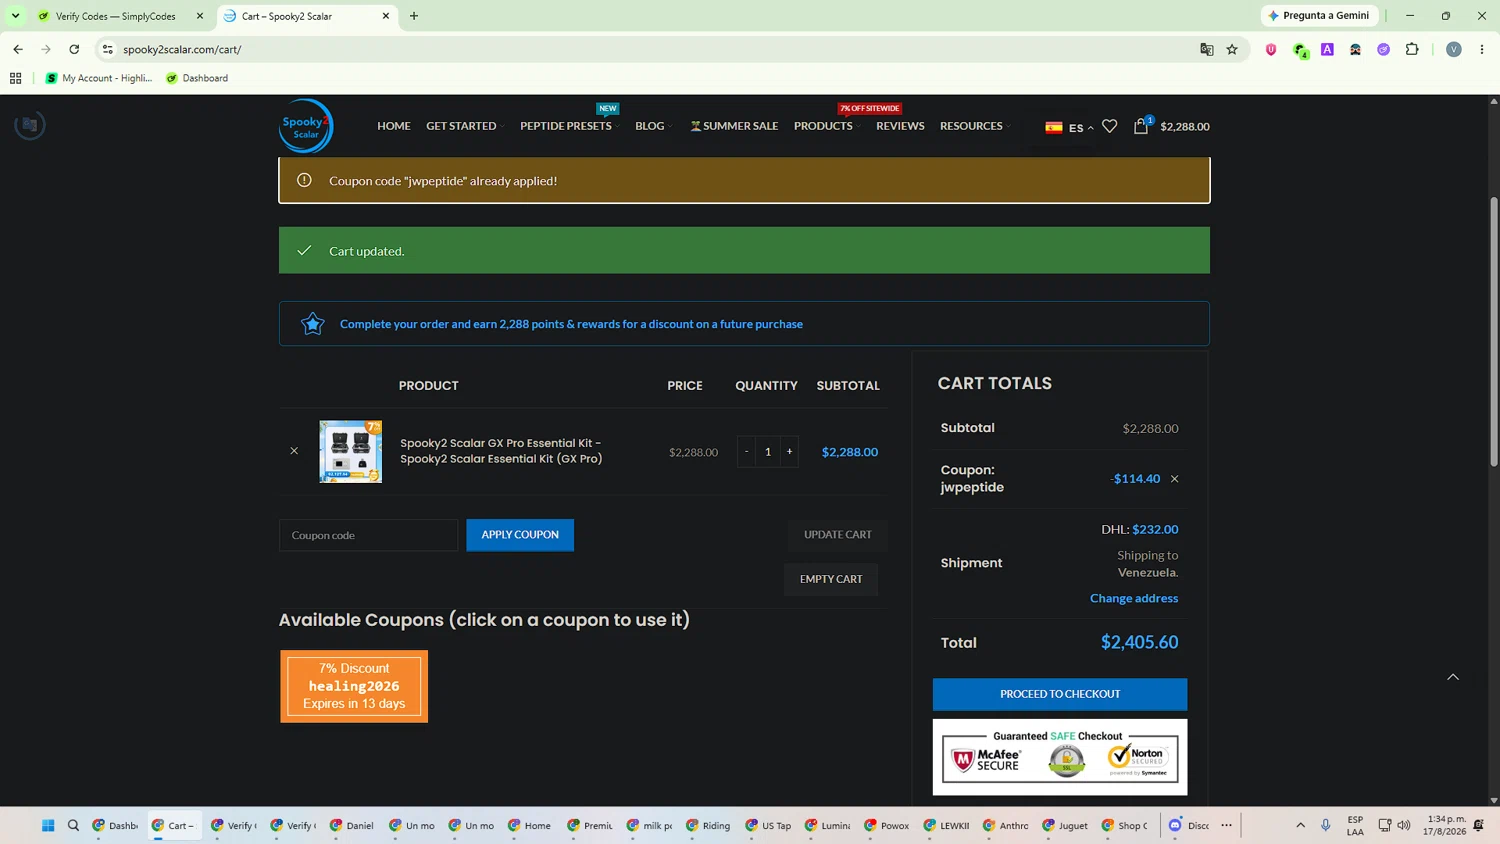Image resolution: width=1500 pixels, height=844 pixels.
Task: Open the Reviews menu item
Action: (900, 126)
